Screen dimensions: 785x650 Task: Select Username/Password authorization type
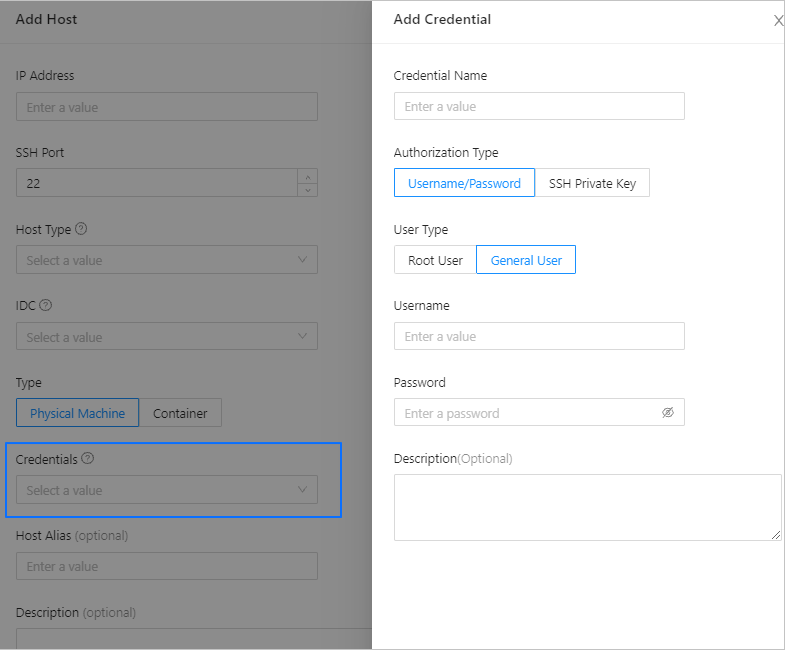pyautogui.click(x=464, y=183)
